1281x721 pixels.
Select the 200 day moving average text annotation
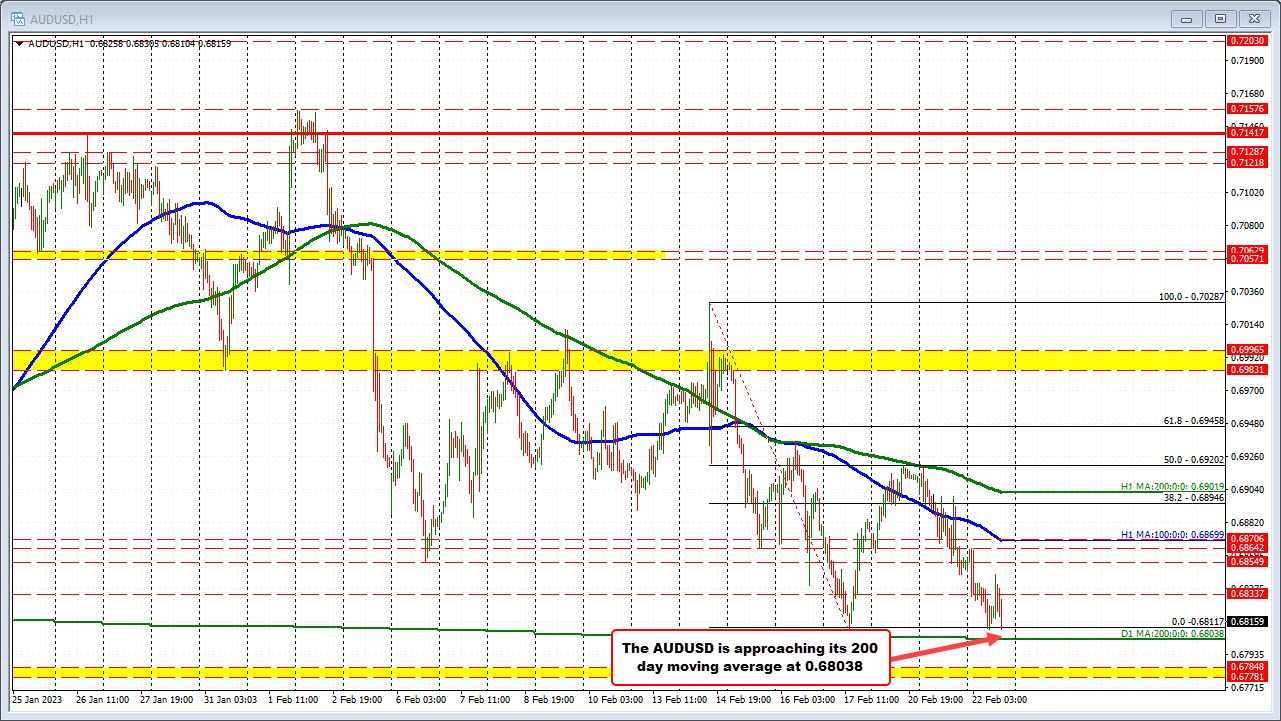click(x=745, y=655)
